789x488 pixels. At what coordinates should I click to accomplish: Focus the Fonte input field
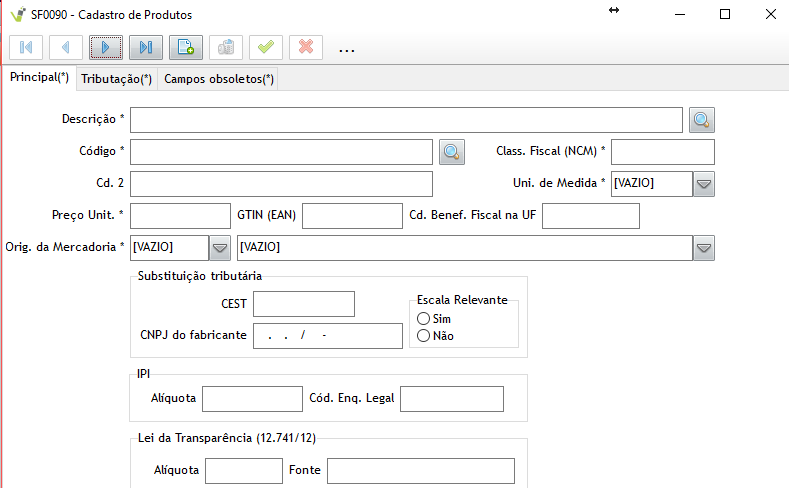pyautogui.click(x=421, y=471)
